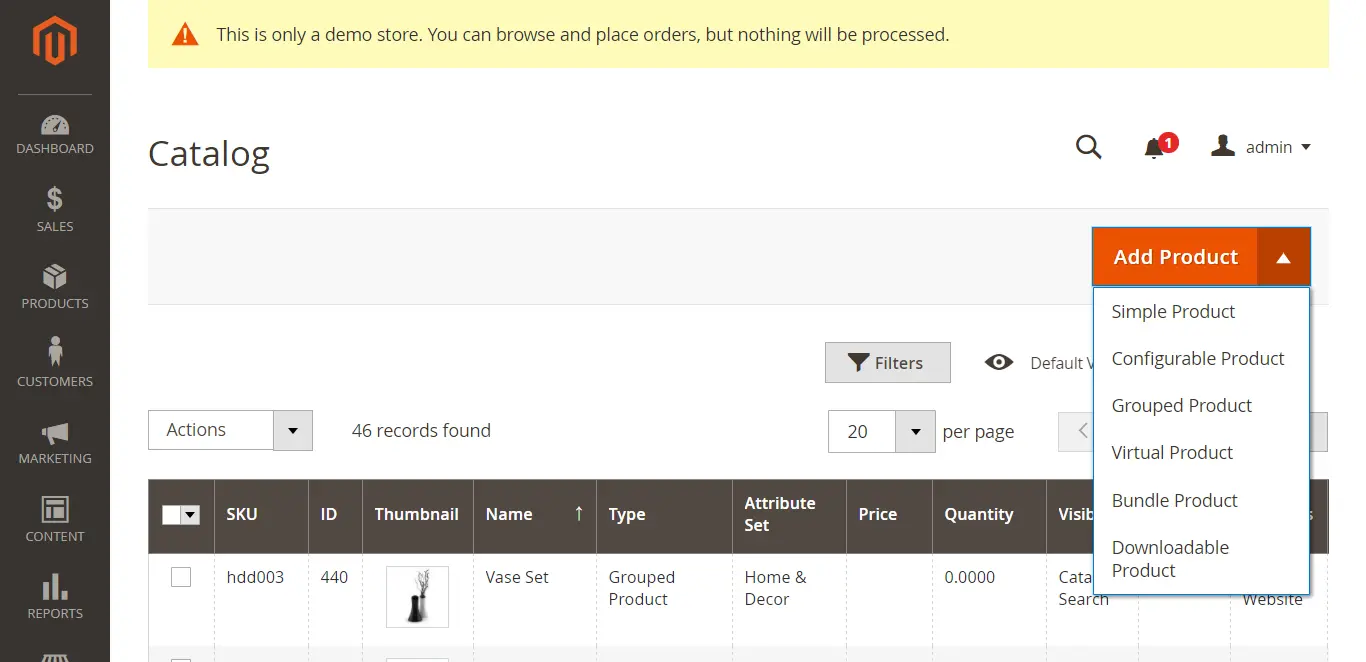Go to Products box icon

[x=55, y=277]
